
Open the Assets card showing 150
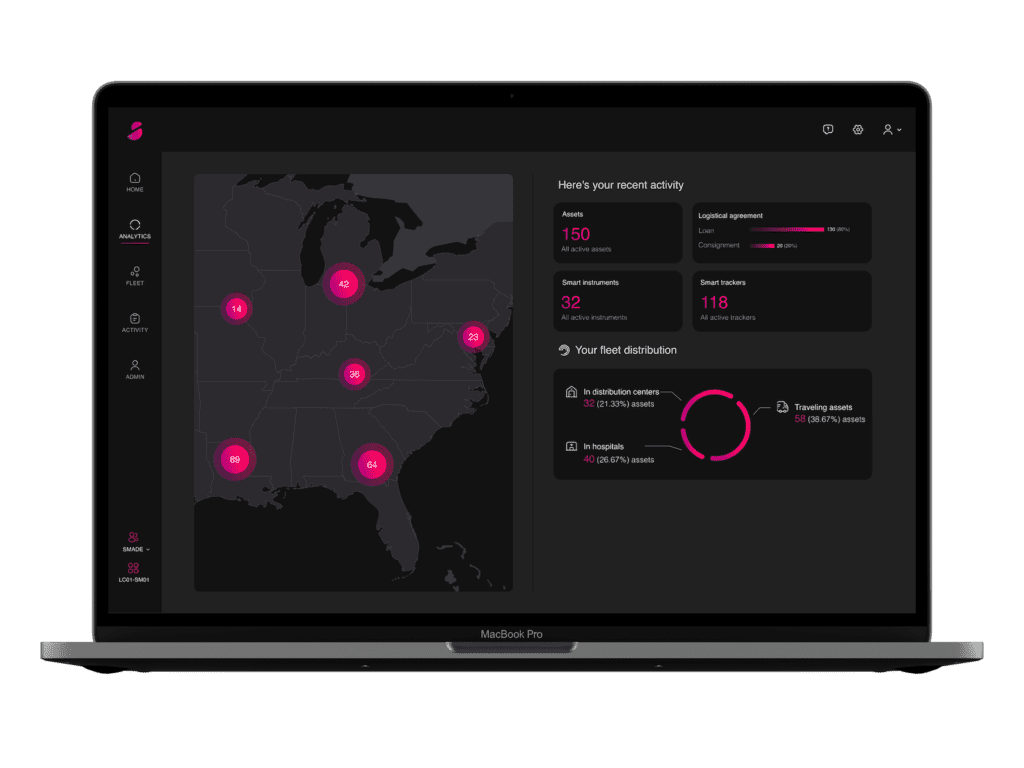coord(617,231)
